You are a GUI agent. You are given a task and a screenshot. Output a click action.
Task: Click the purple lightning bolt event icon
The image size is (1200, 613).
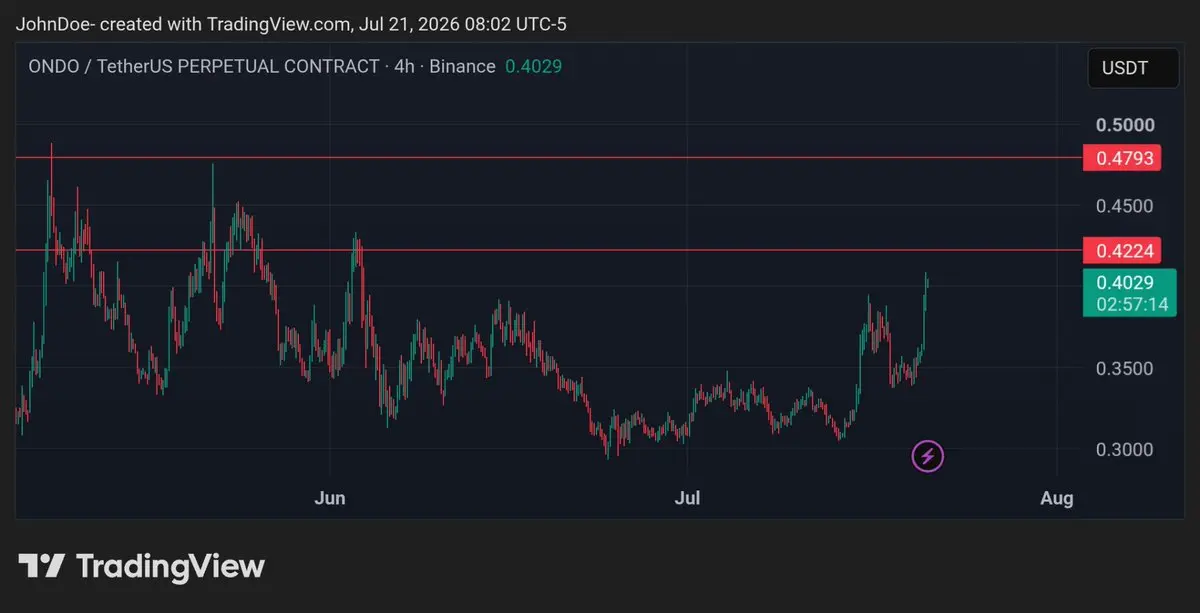[x=928, y=457]
